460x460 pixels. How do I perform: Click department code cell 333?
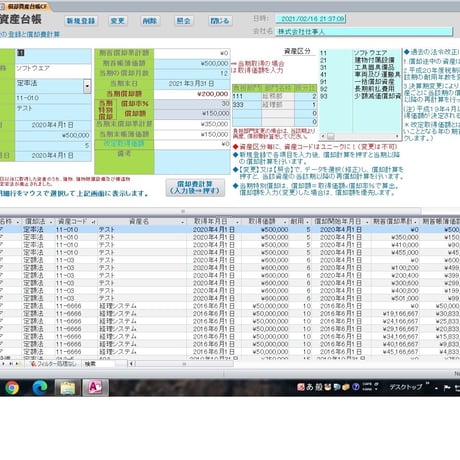click(x=247, y=105)
